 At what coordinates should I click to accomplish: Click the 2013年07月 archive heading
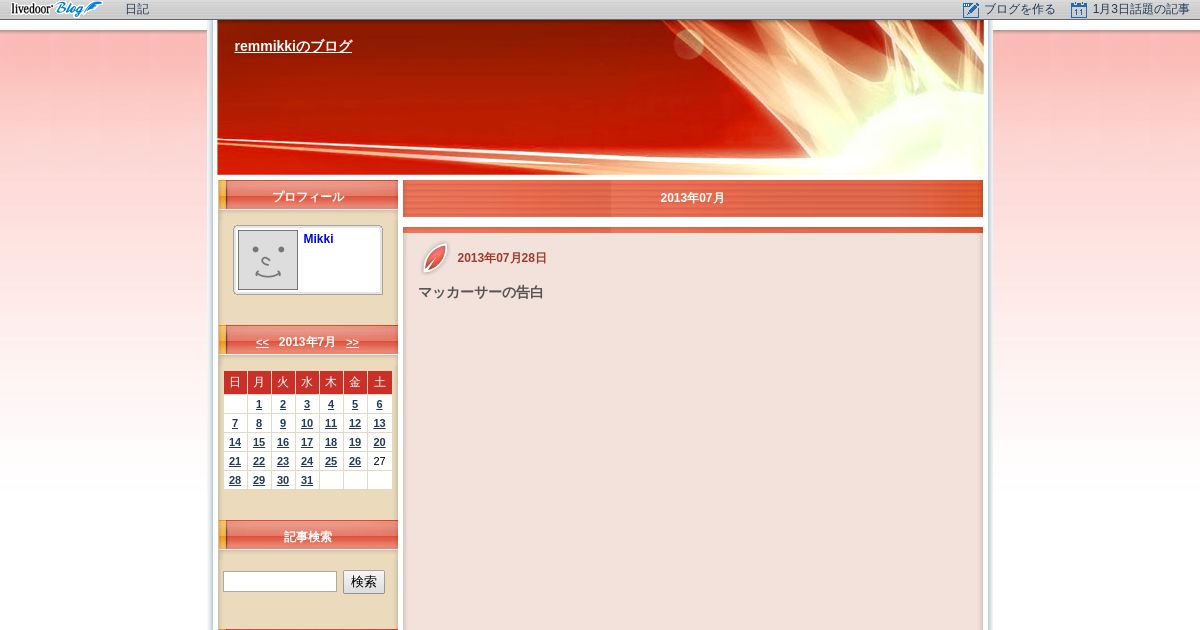click(692, 198)
